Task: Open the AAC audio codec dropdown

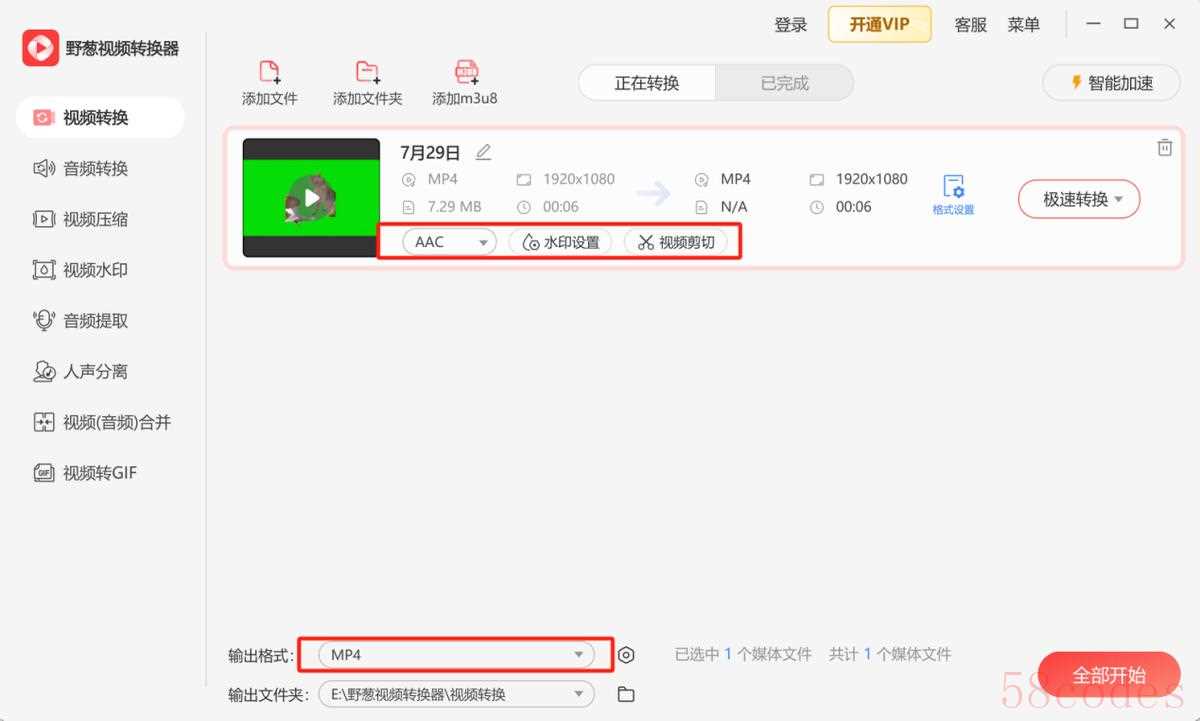Action: pos(449,242)
